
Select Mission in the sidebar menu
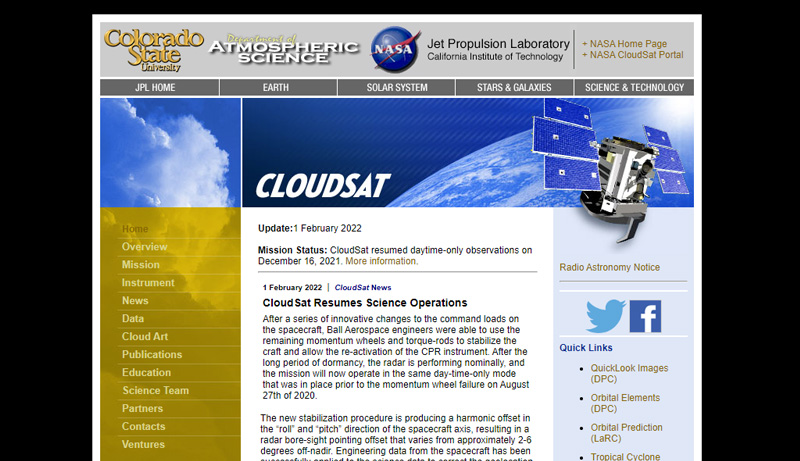140,265
